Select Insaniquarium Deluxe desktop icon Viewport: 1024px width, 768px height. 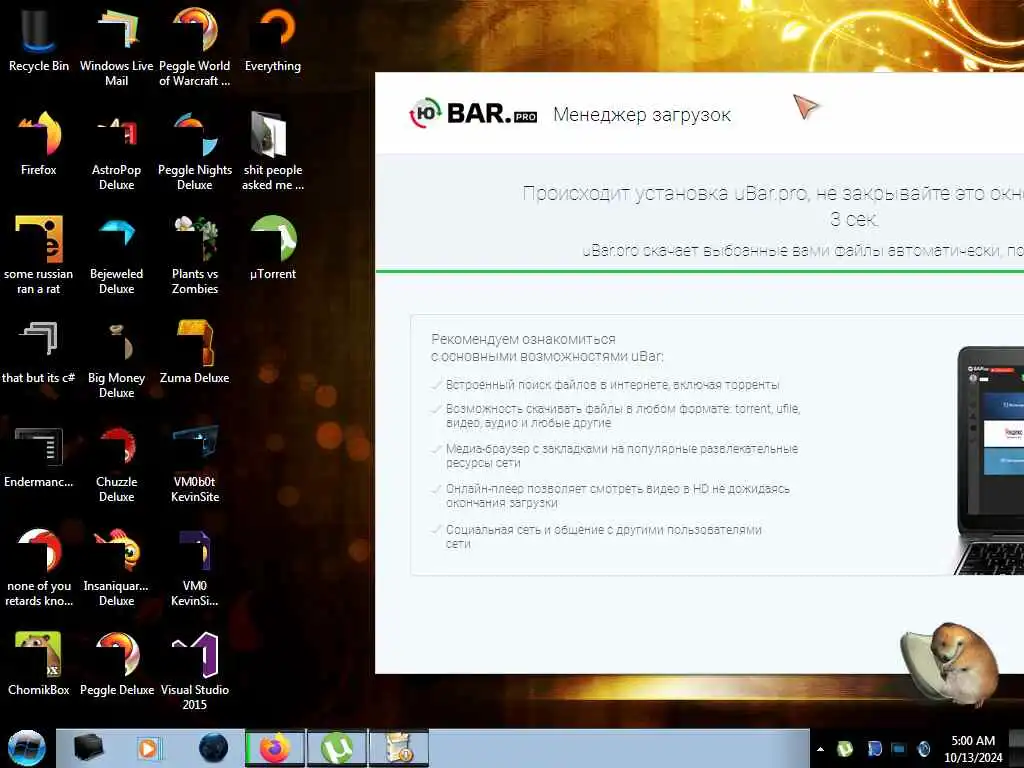[116, 567]
